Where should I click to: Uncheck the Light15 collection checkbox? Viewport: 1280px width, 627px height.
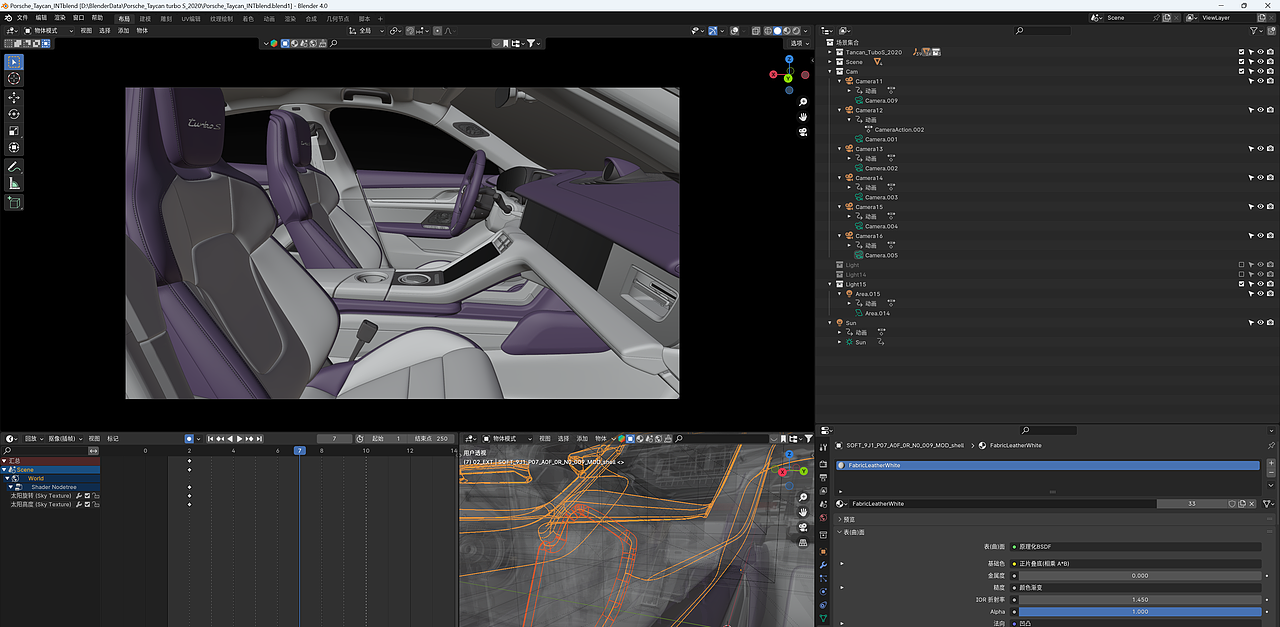pyautogui.click(x=1242, y=284)
